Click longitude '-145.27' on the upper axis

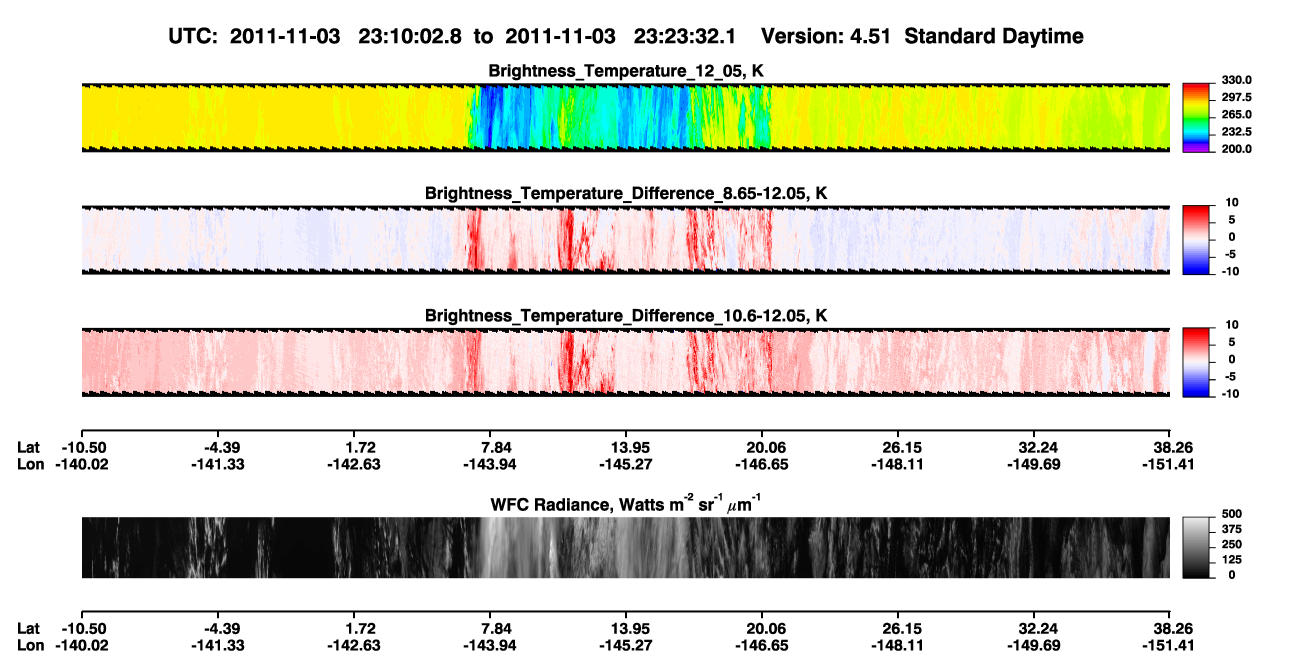pyautogui.click(x=624, y=464)
